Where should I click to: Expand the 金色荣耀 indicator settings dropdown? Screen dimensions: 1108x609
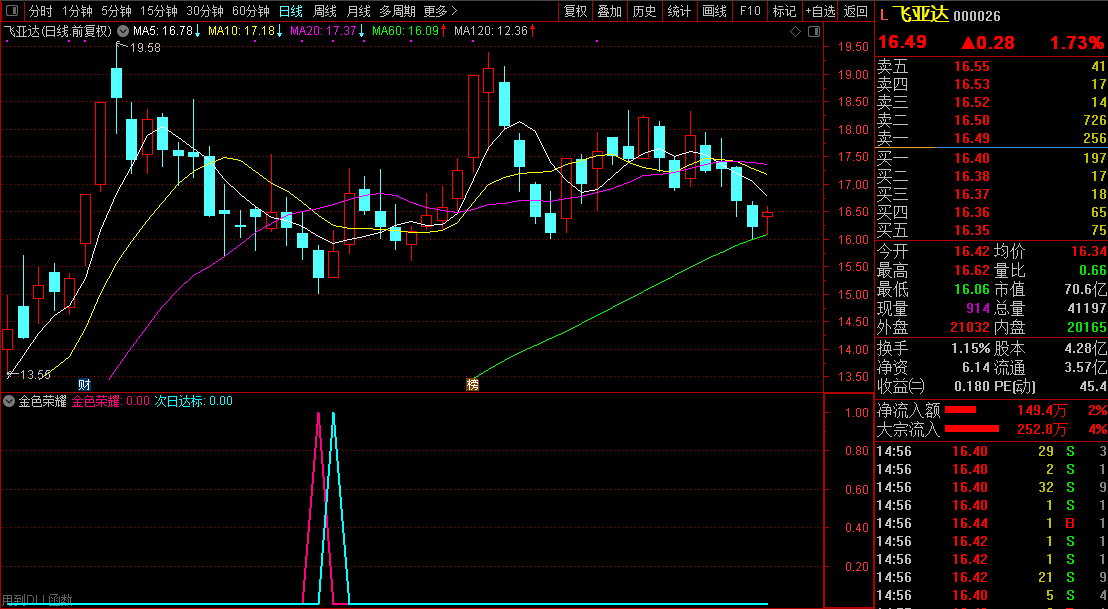pyautogui.click(x=9, y=401)
